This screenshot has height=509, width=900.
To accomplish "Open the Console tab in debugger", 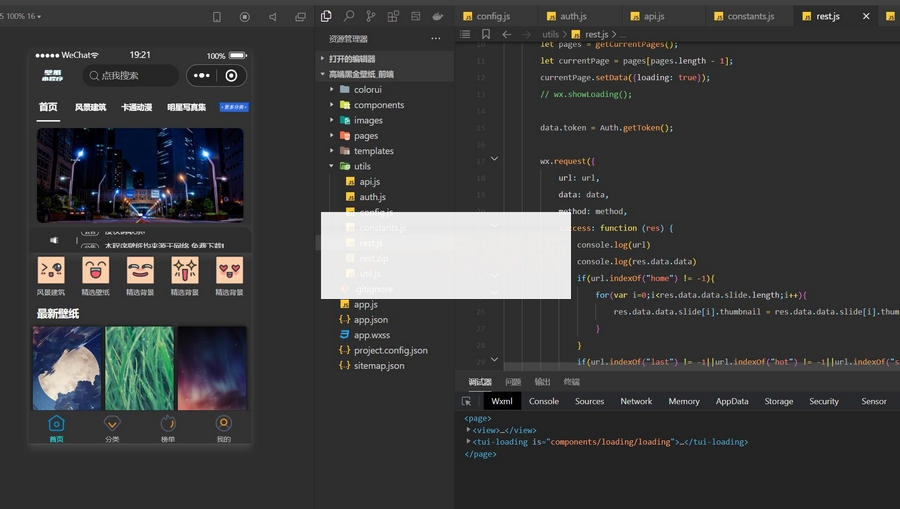I will pyautogui.click(x=544, y=401).
